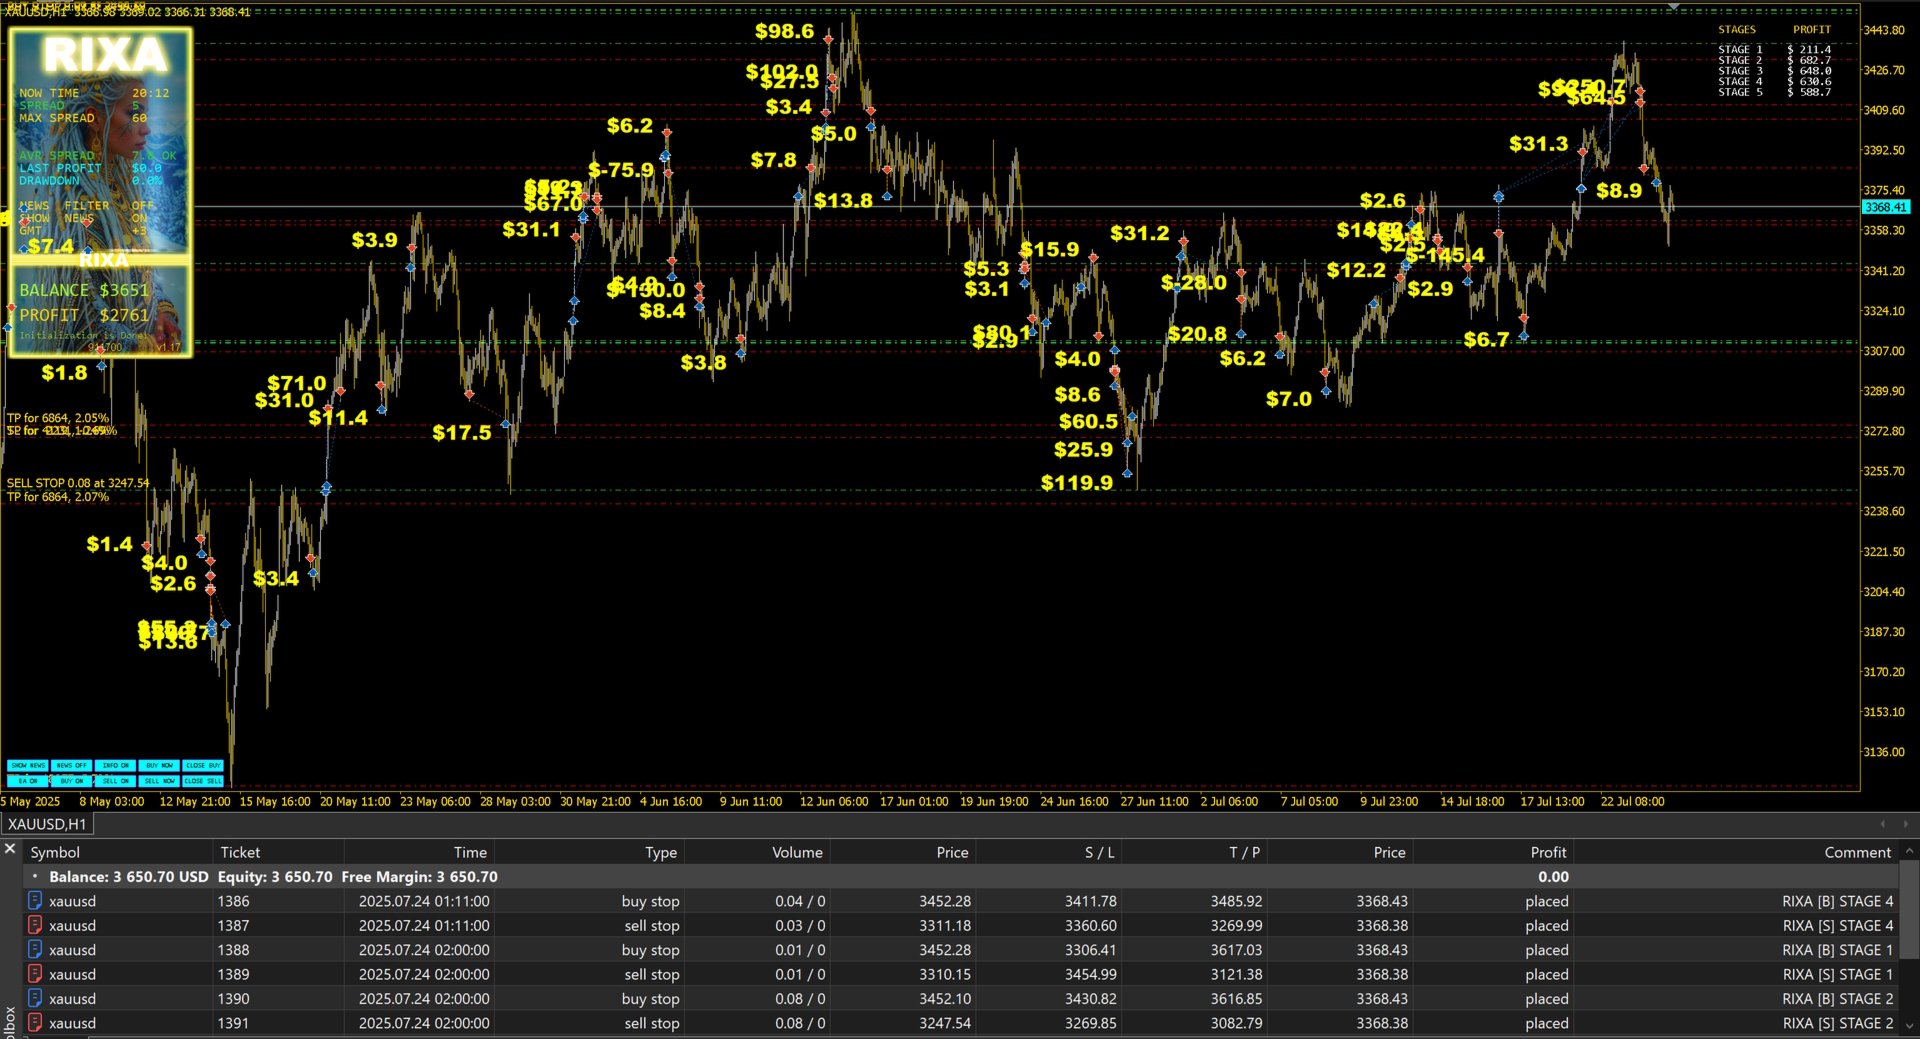Click the BUY NOW button
The width and height of the screenshot is (1920, 1039).
point(159,766)
